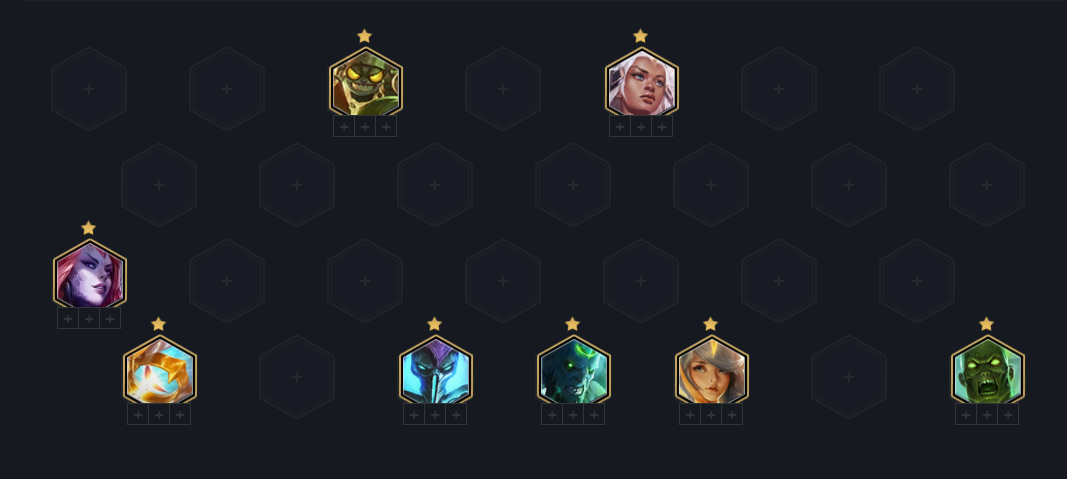
Task: Open first item slot under goggled goblin
Action: 344,127
